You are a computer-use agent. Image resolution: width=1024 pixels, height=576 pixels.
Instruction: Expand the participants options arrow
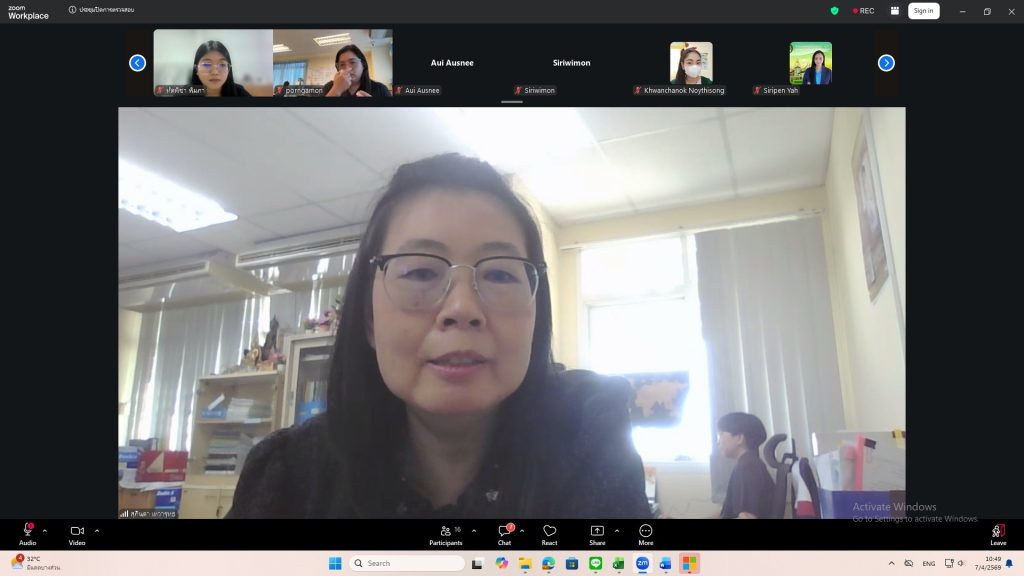[x=474, y=531]
